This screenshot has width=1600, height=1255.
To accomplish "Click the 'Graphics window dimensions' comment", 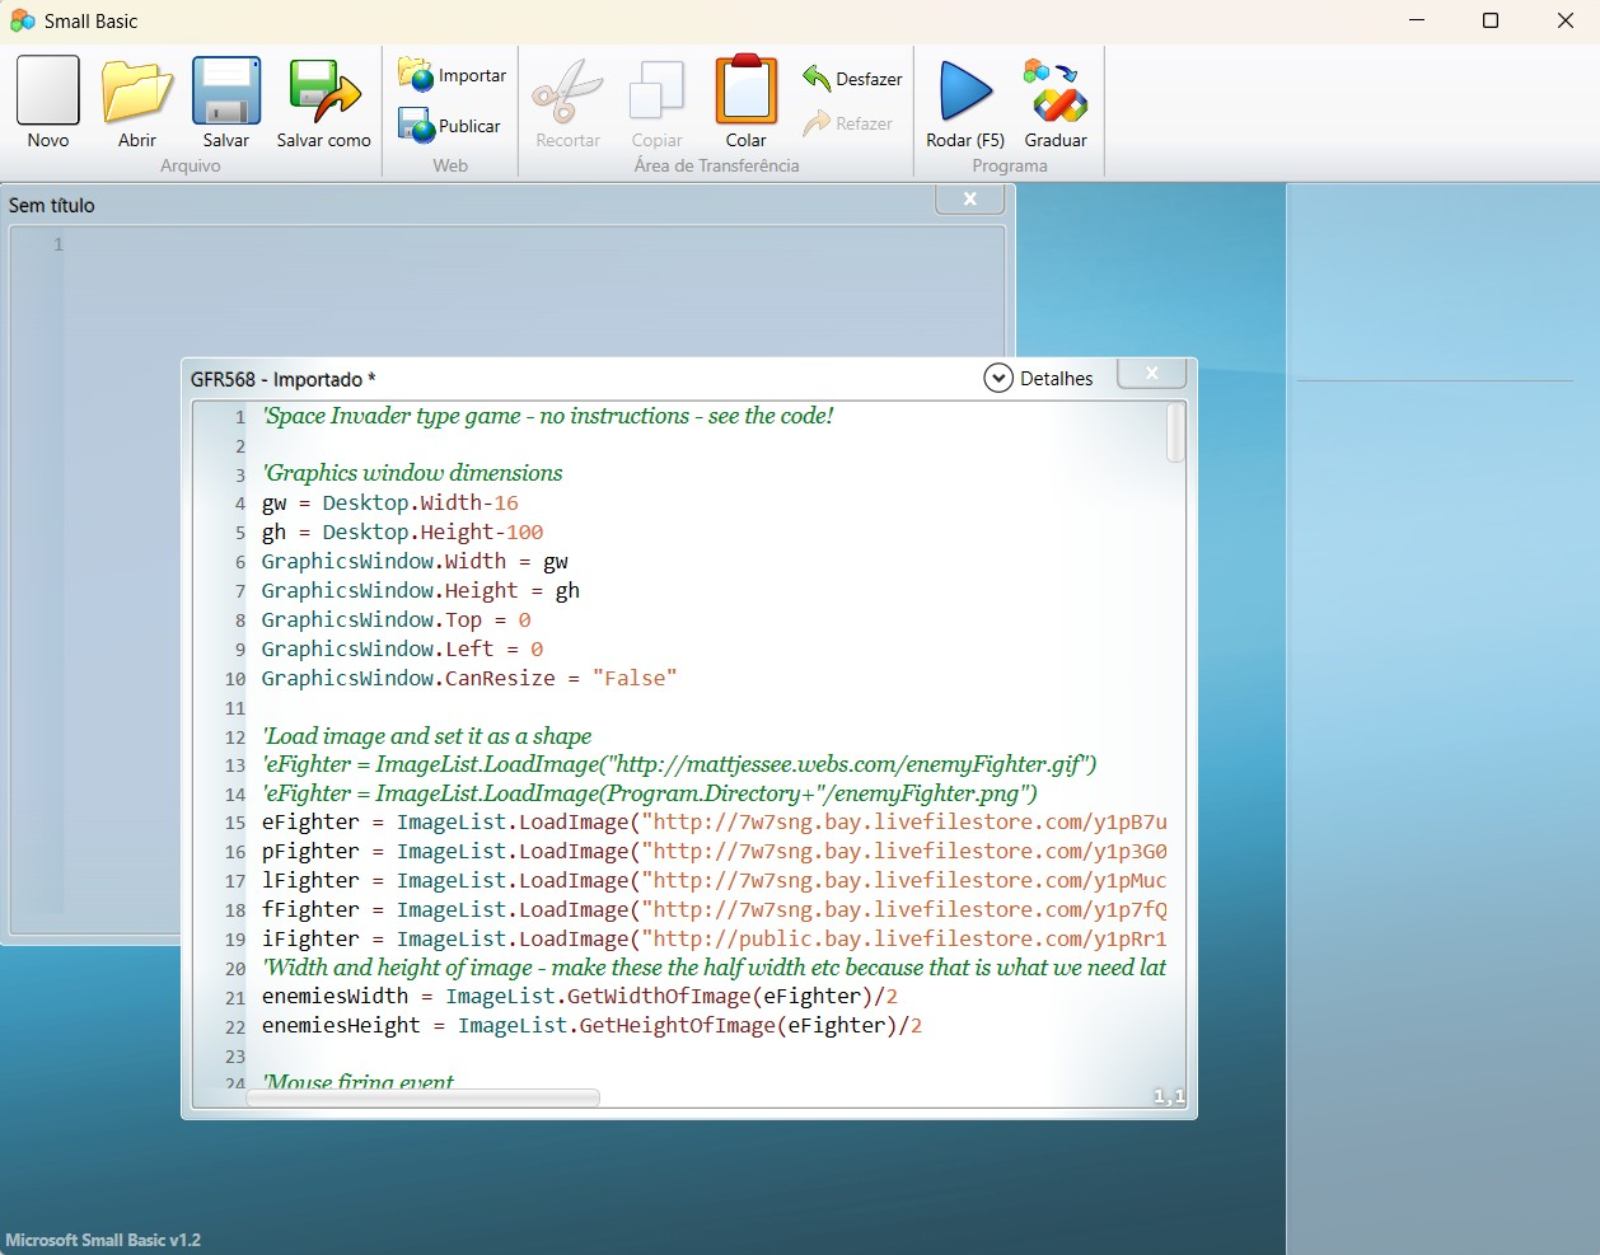I will pyautogui.click(x=412, y=473).
